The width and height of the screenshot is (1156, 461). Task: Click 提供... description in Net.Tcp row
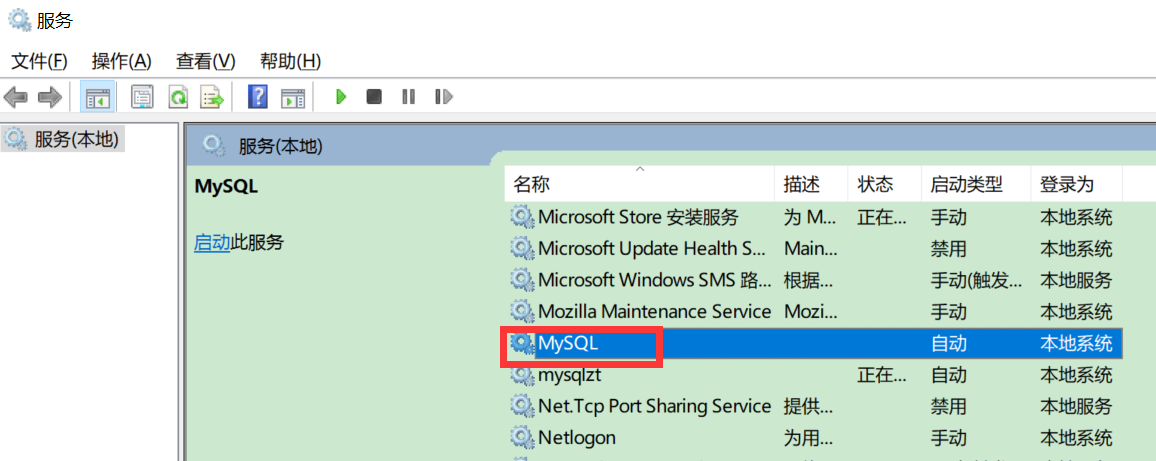tap(809, 406)
